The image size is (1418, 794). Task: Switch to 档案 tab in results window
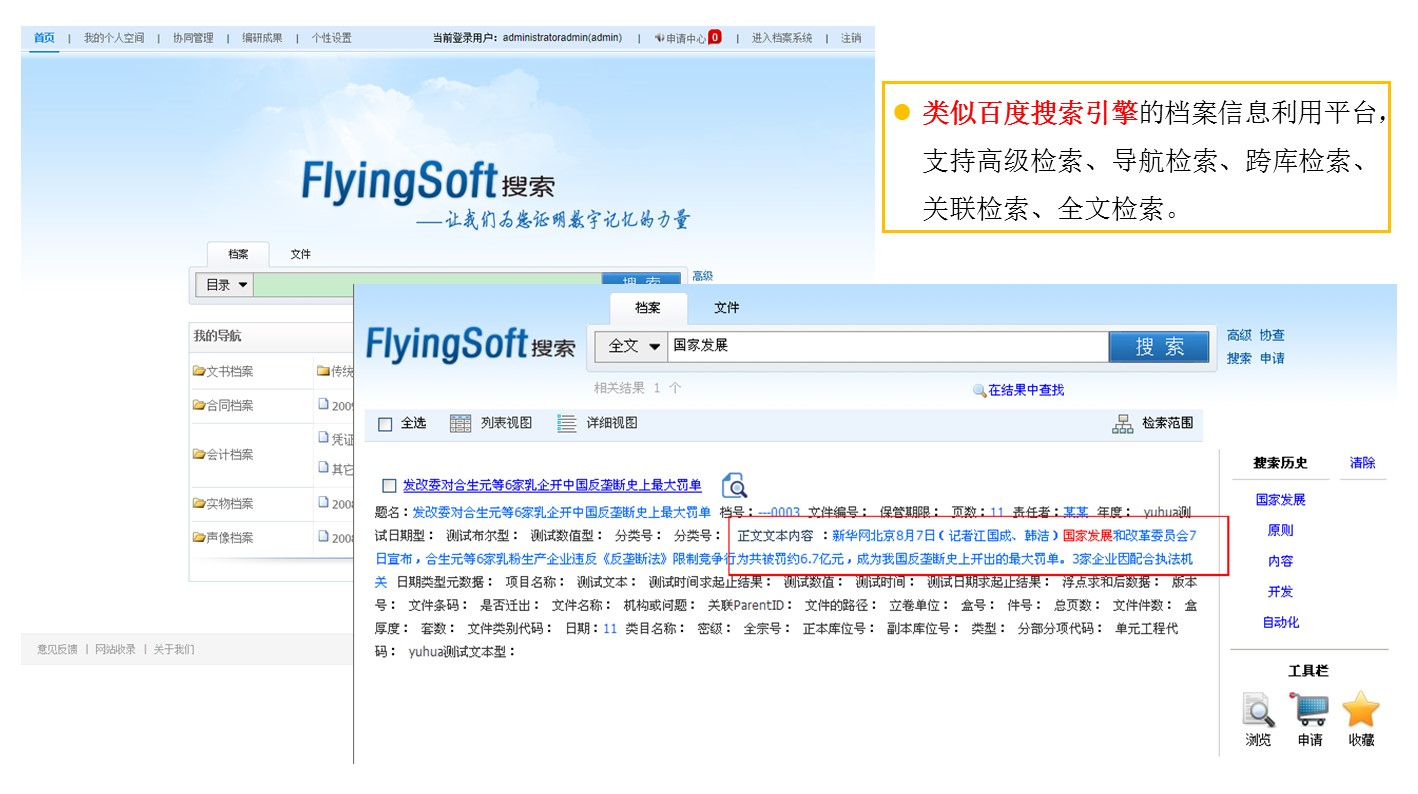click(648, 307)
